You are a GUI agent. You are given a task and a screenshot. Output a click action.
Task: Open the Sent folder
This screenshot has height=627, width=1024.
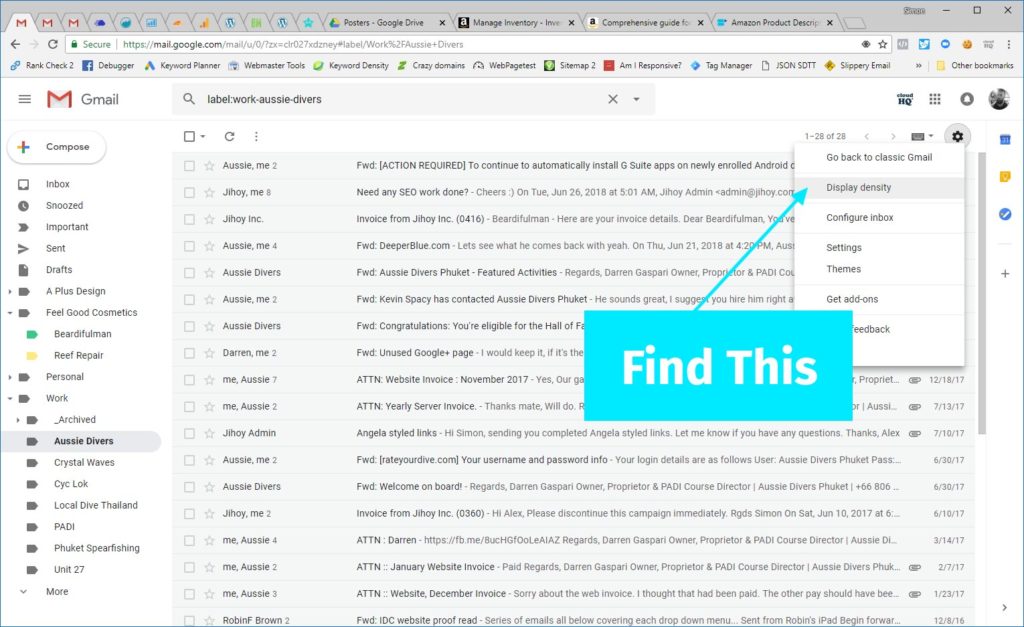click(x=56, y=249)
